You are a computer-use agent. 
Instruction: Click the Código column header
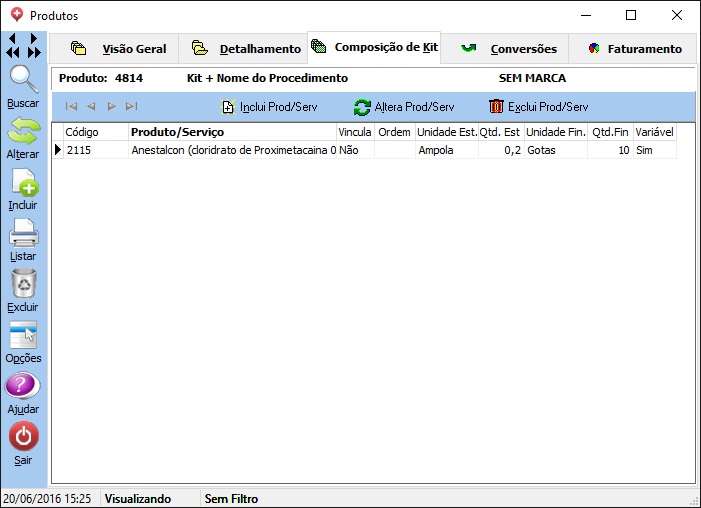94,132
